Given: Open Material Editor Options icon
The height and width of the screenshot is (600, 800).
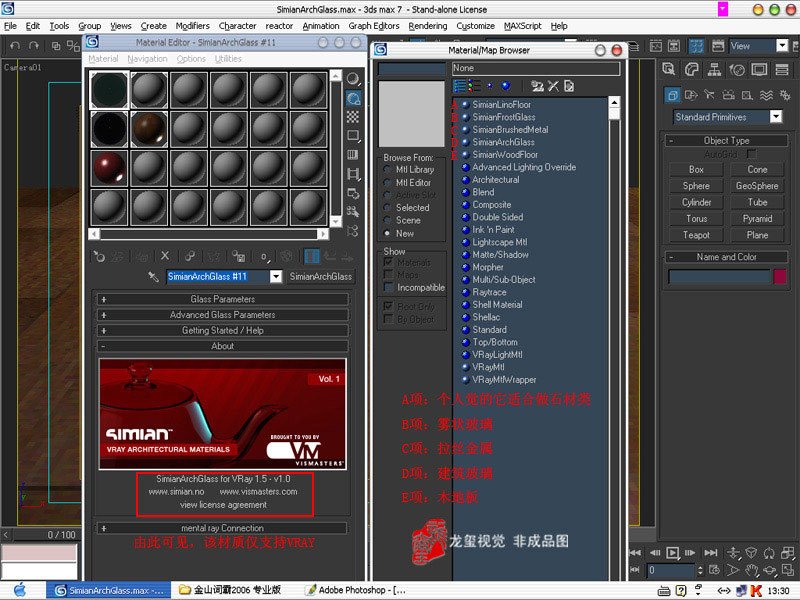Looking at the screenshot, I should click(353, 193).
